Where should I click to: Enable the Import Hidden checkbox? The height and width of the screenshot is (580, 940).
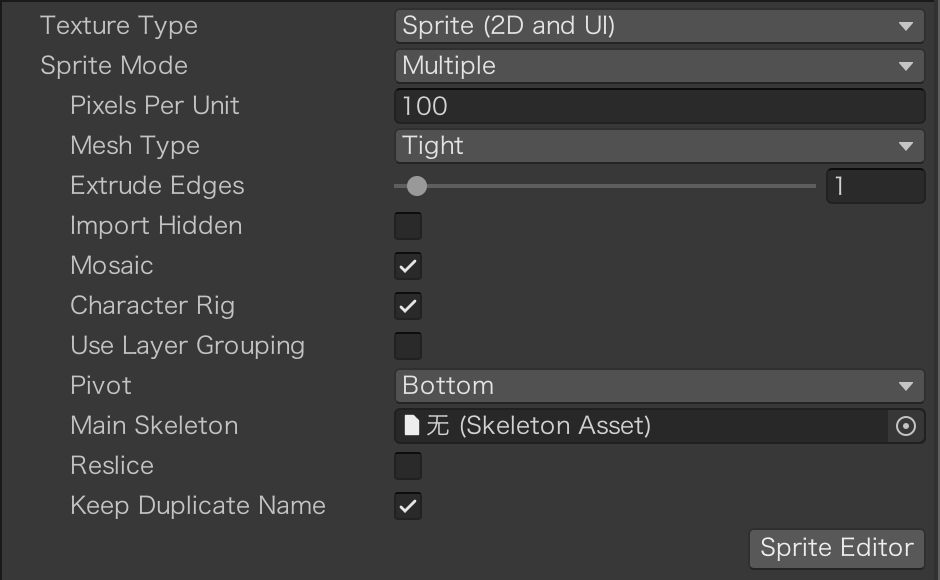(x=408, y=226)
